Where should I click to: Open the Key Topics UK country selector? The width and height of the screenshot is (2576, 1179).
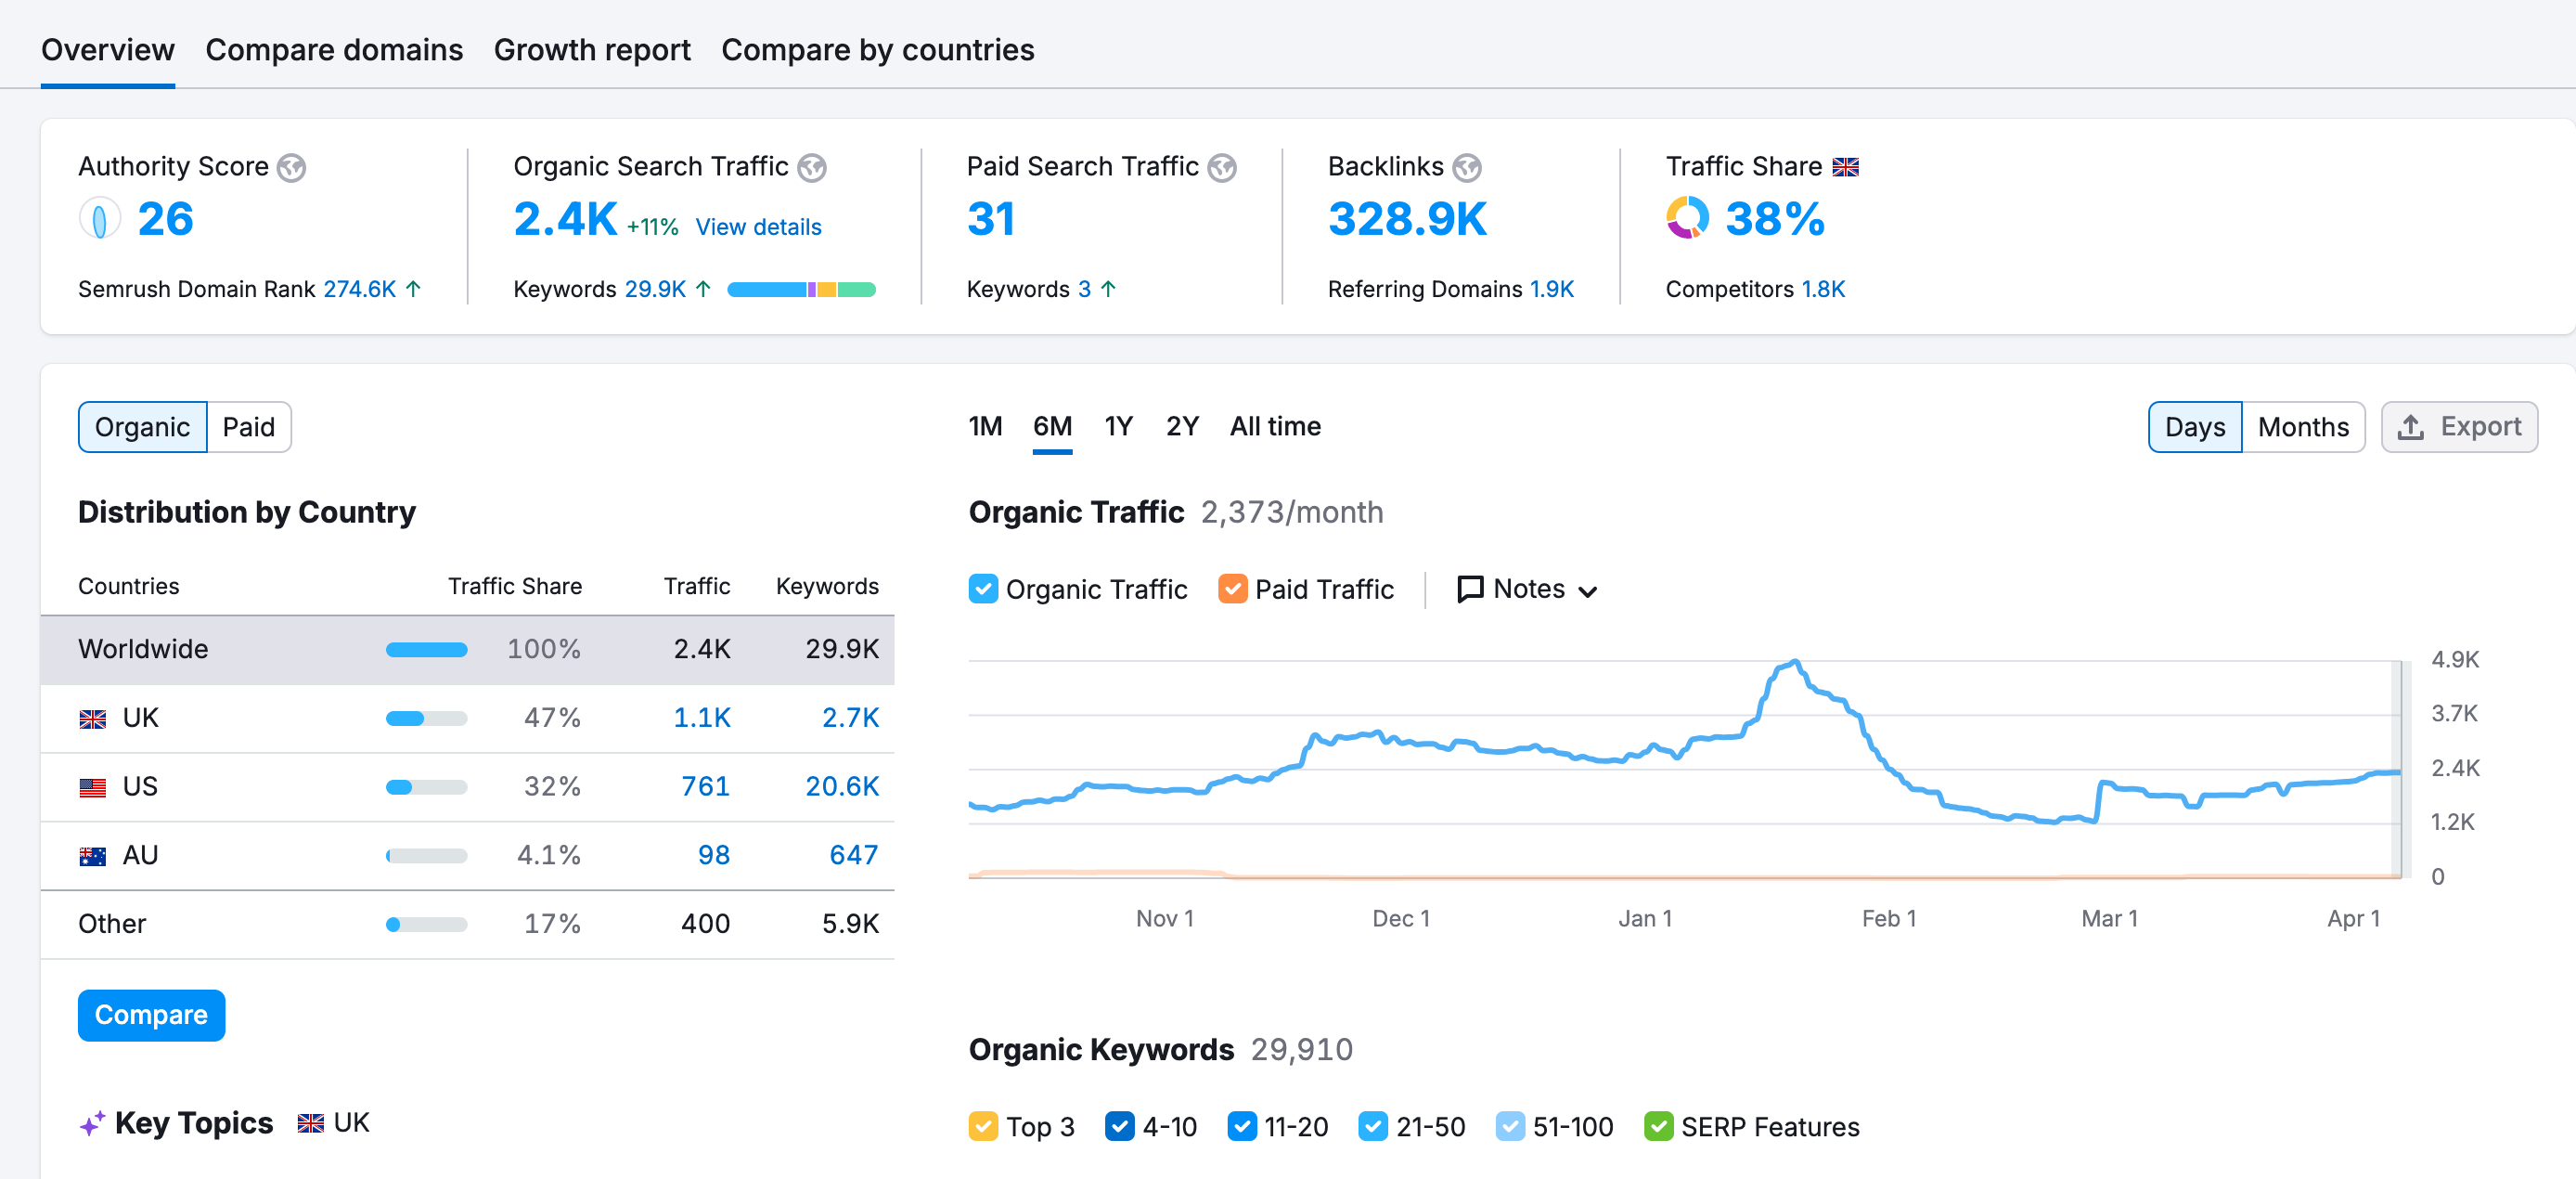[x=334, y=1123]
